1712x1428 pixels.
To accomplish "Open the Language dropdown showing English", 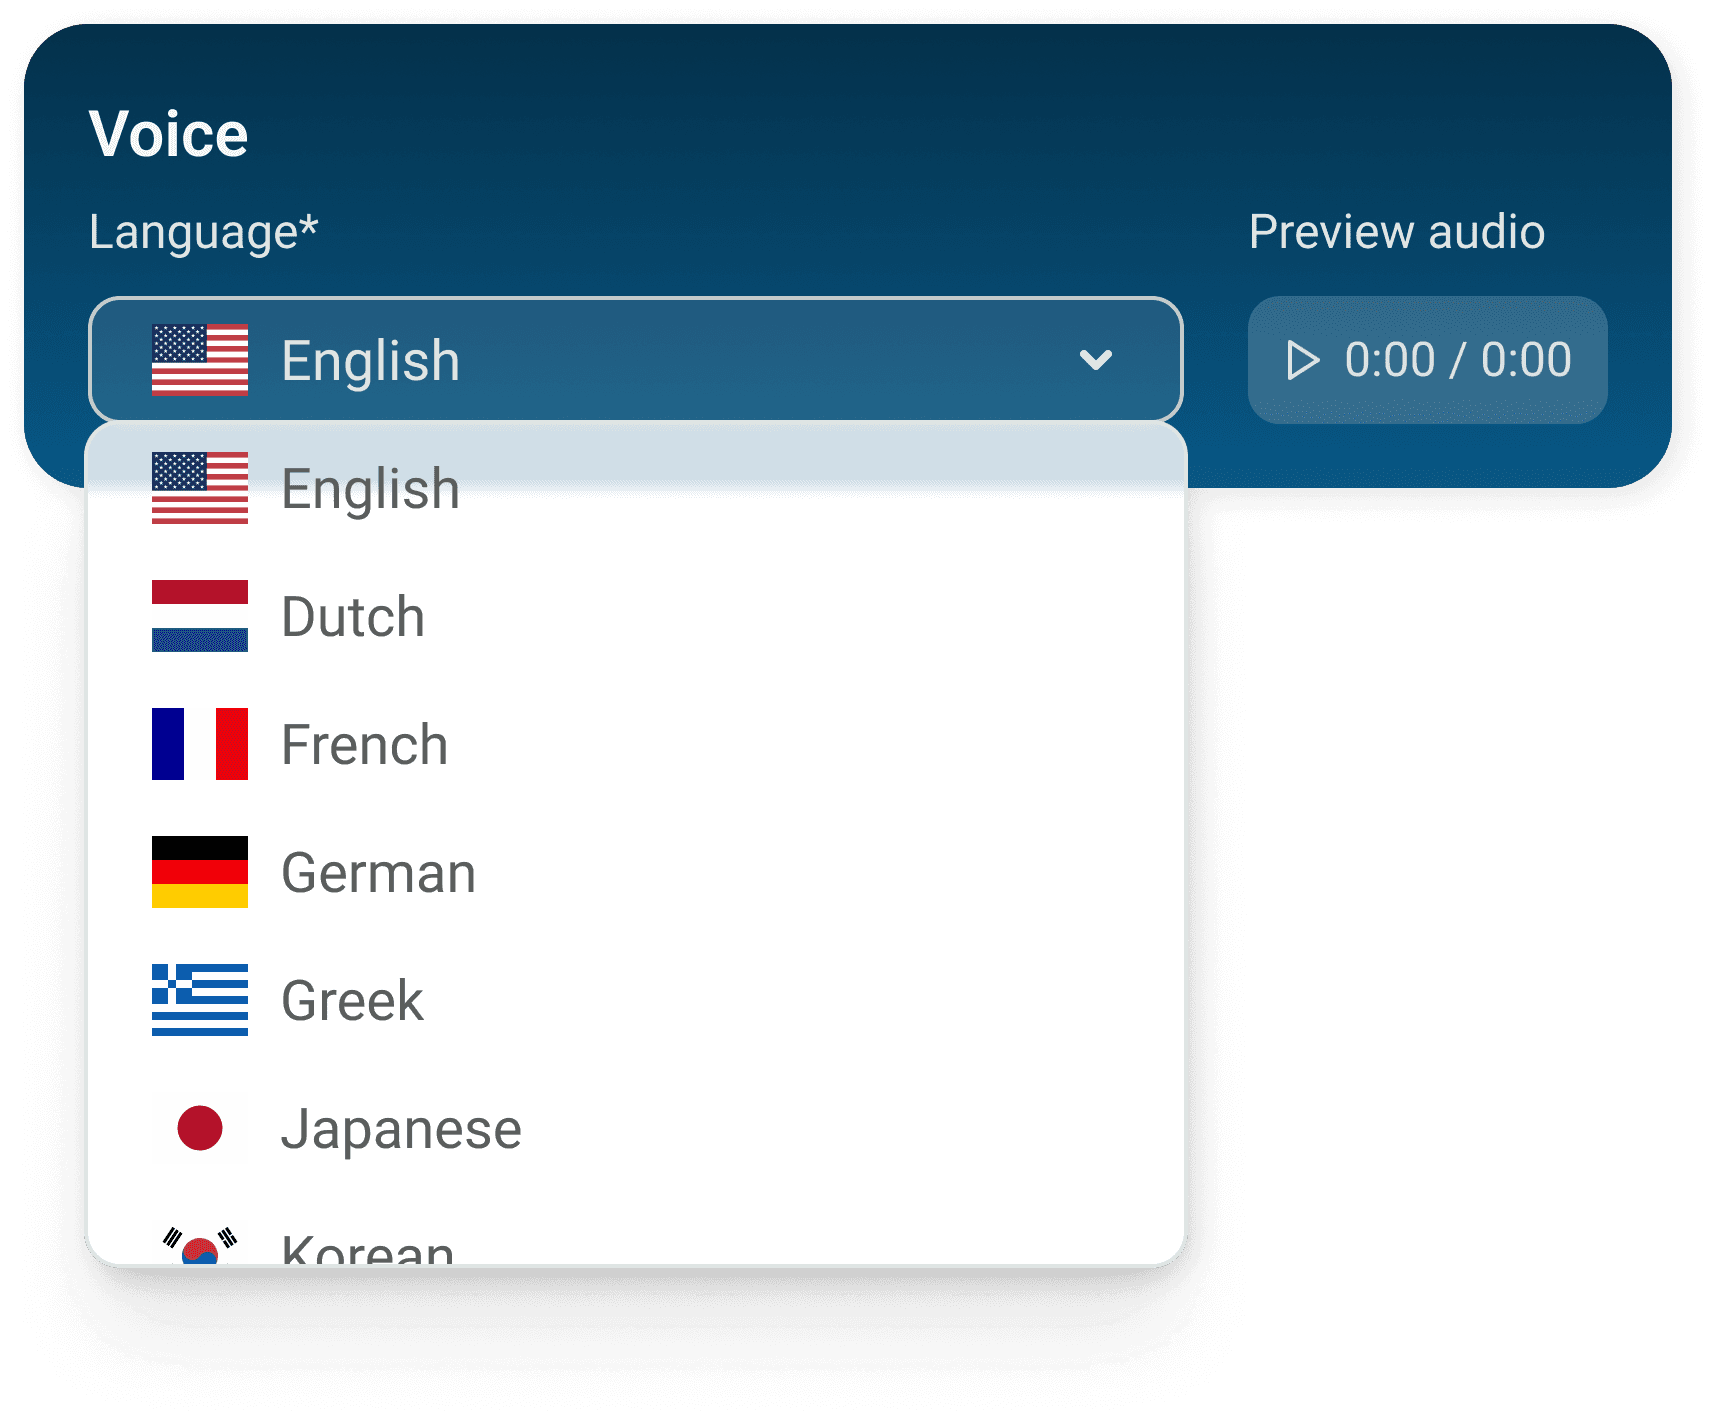I will [636, 359].
